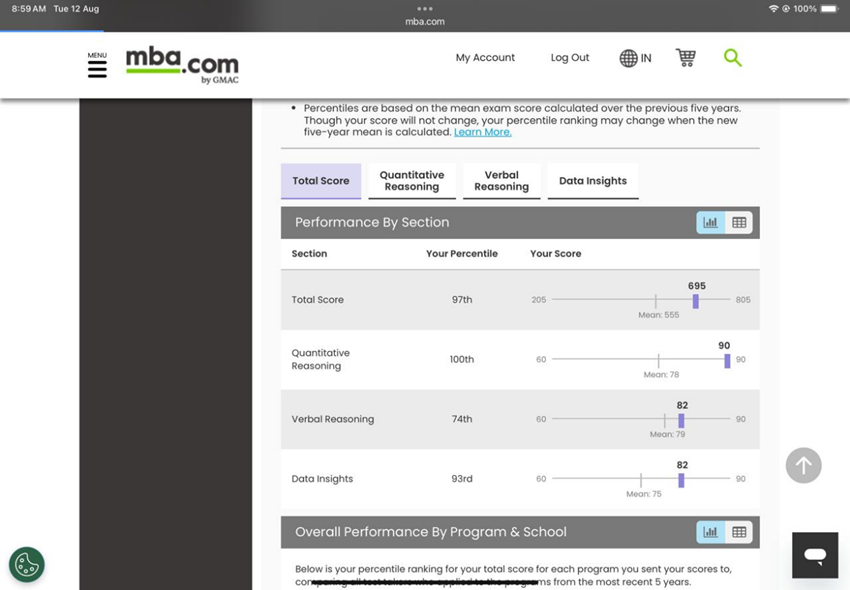Open cookie preferences icon
This screenshot has width=850, height=590.
coord(27,564)
